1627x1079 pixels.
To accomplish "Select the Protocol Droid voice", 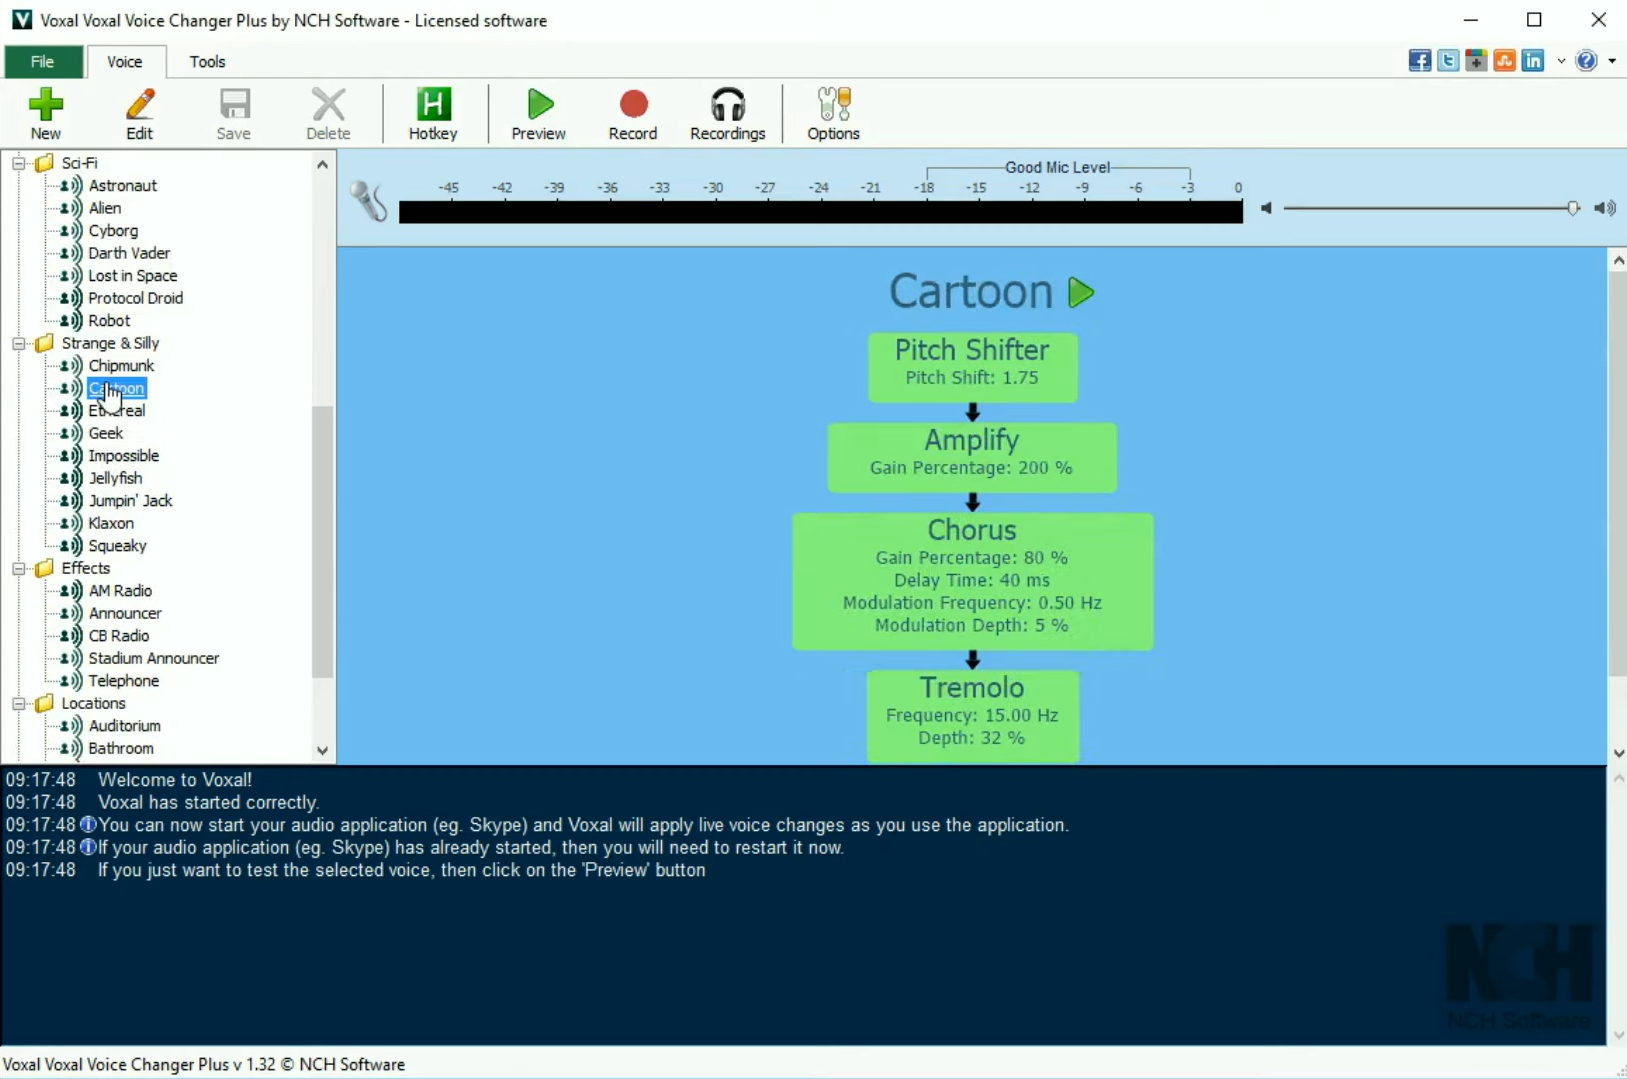I will tap(136, 298).
